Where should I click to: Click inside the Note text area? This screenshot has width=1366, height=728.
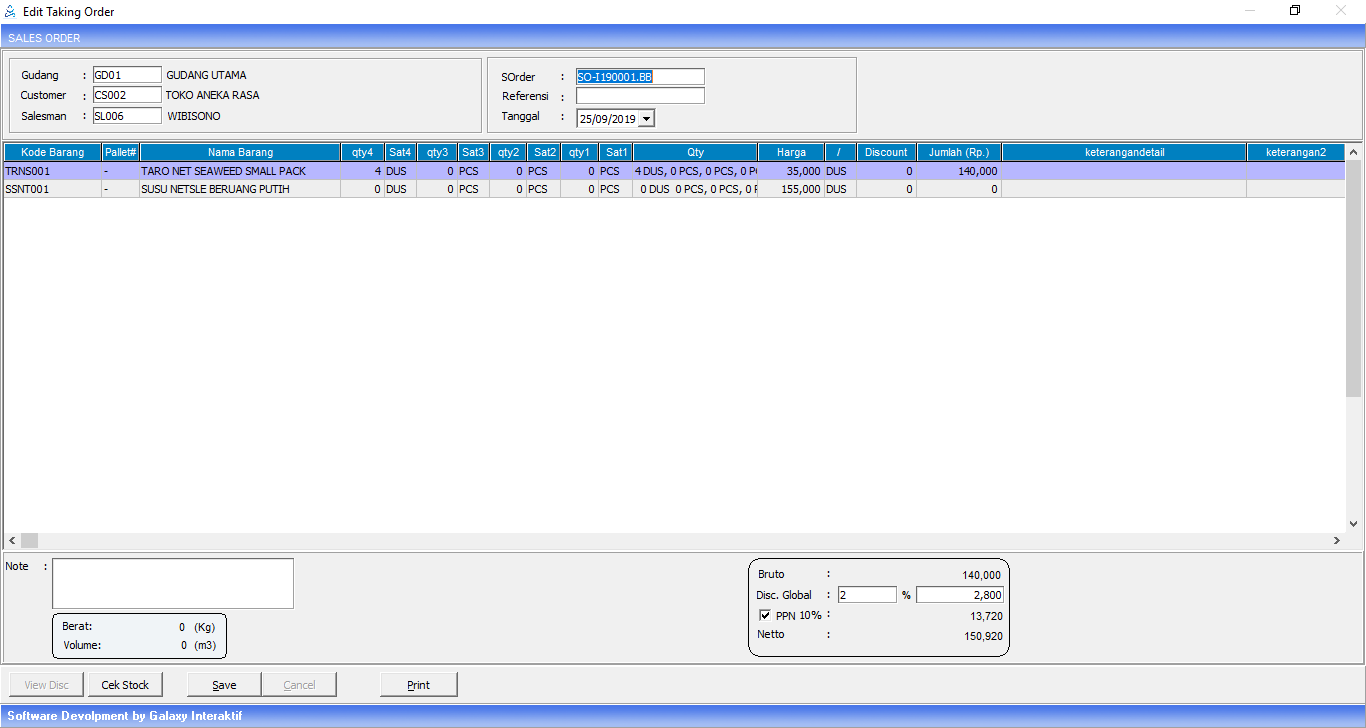click(x=173, y=583)
